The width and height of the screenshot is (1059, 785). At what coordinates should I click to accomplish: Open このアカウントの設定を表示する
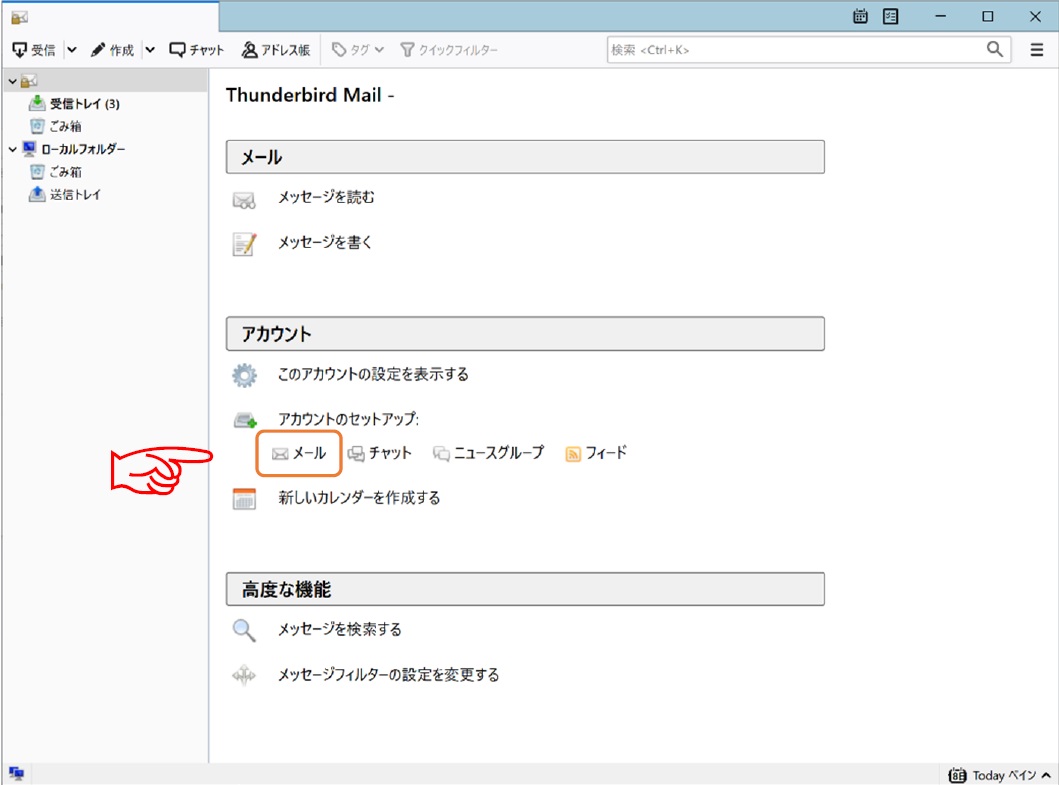tap(373, 374)
